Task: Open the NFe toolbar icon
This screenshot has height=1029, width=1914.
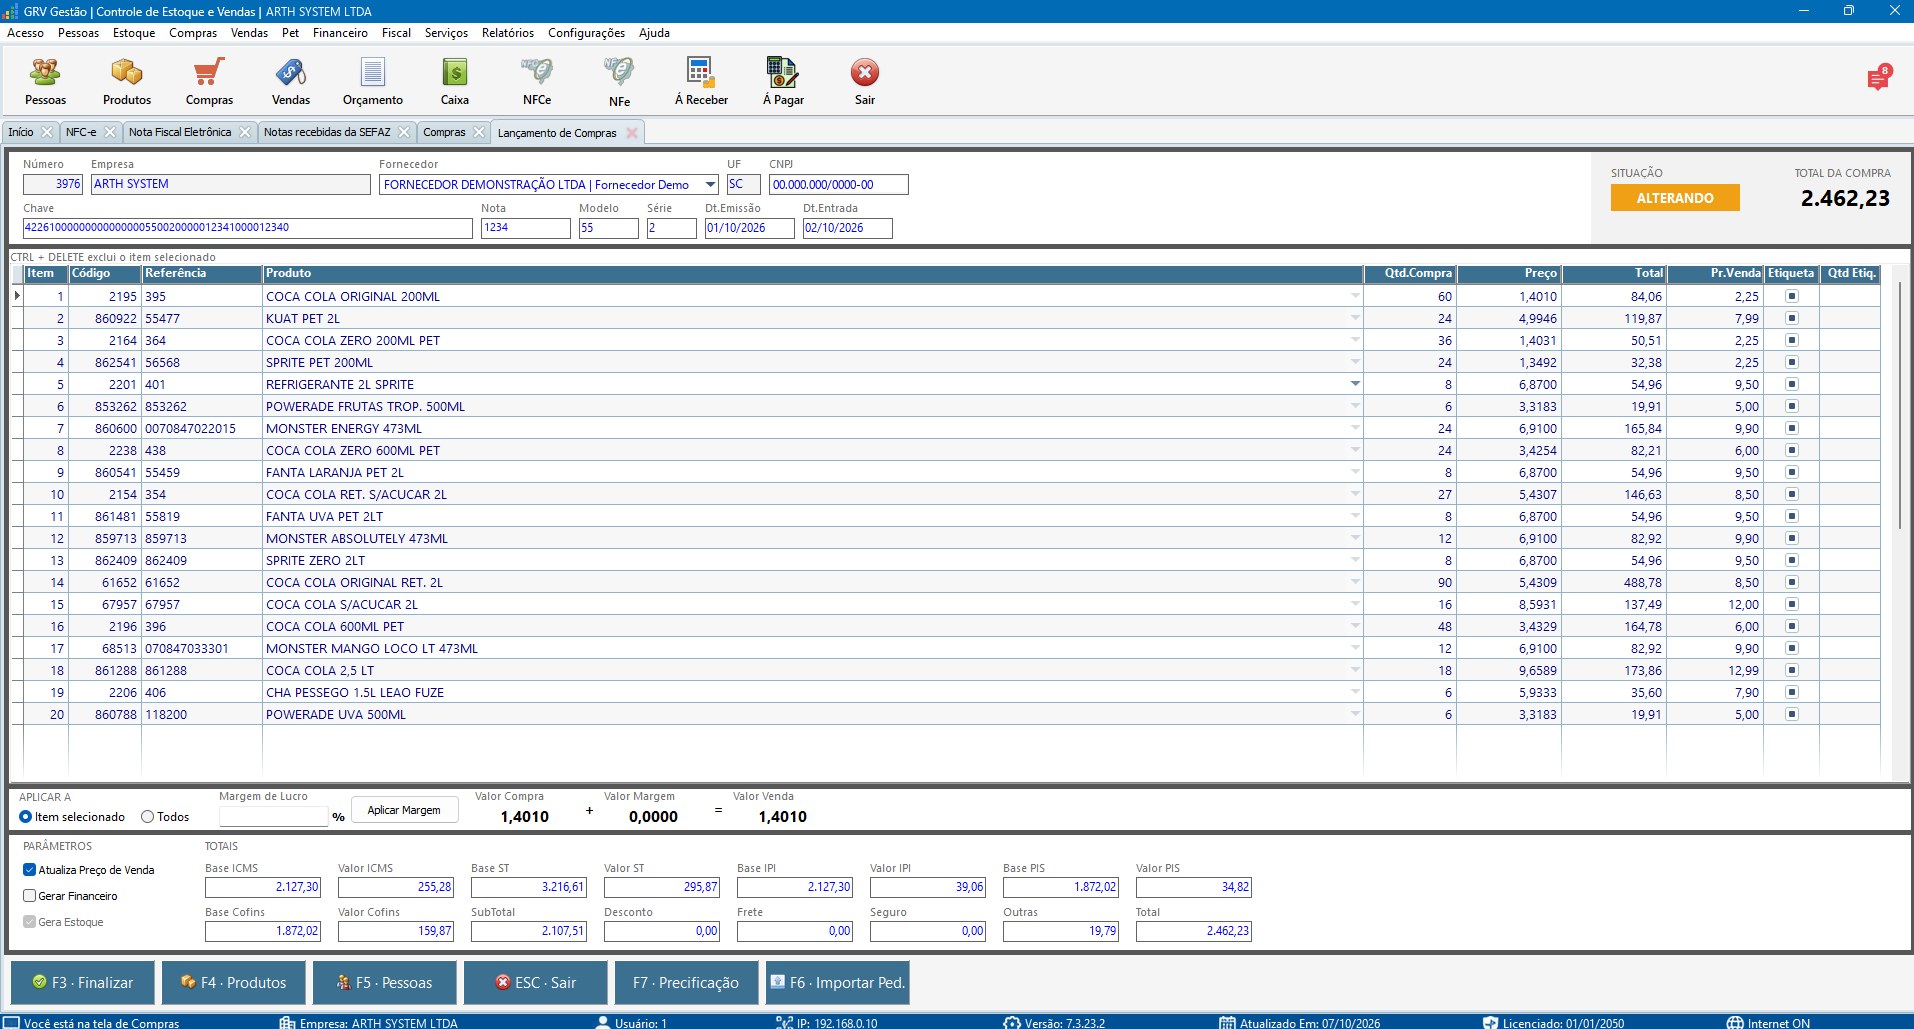Action: pos(619,81)
